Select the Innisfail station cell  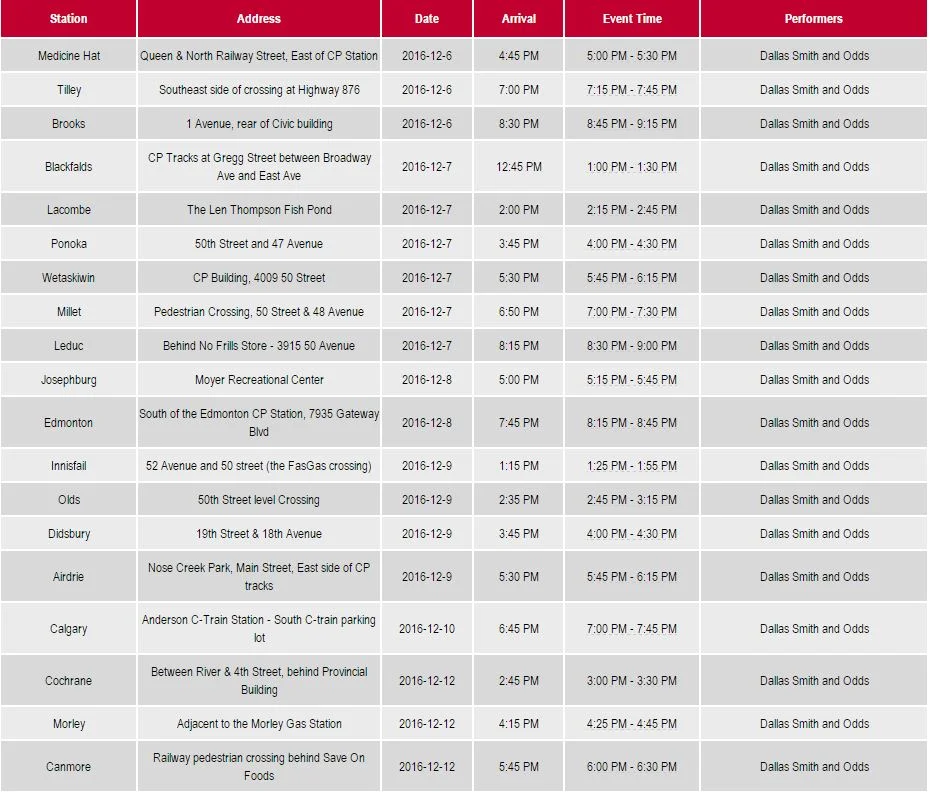tap(69, 466)
